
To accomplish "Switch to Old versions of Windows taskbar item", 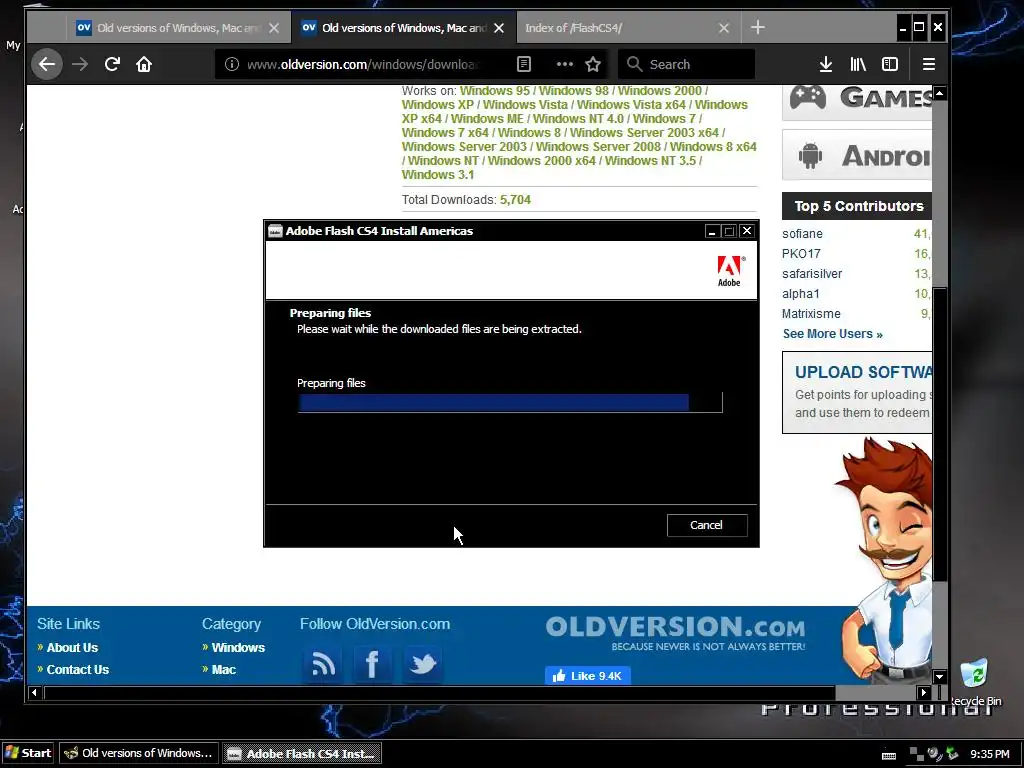I will coord(139,753).
